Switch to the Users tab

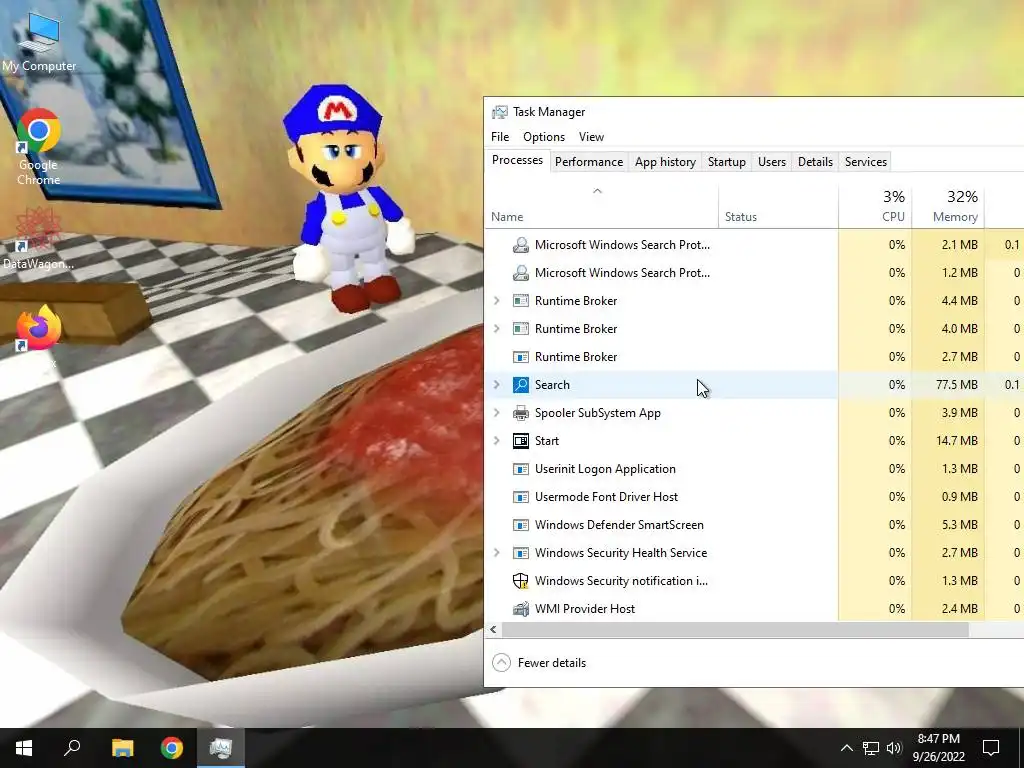click(771, 162)
